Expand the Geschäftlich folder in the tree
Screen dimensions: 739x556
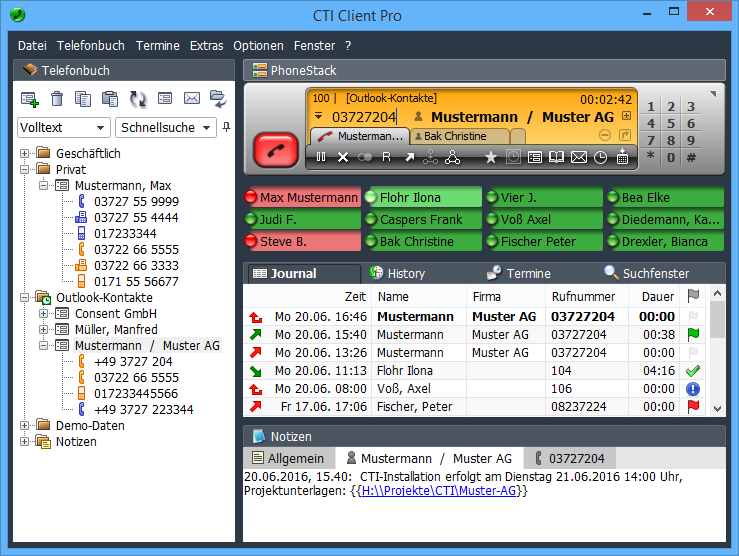pos(24,154)
